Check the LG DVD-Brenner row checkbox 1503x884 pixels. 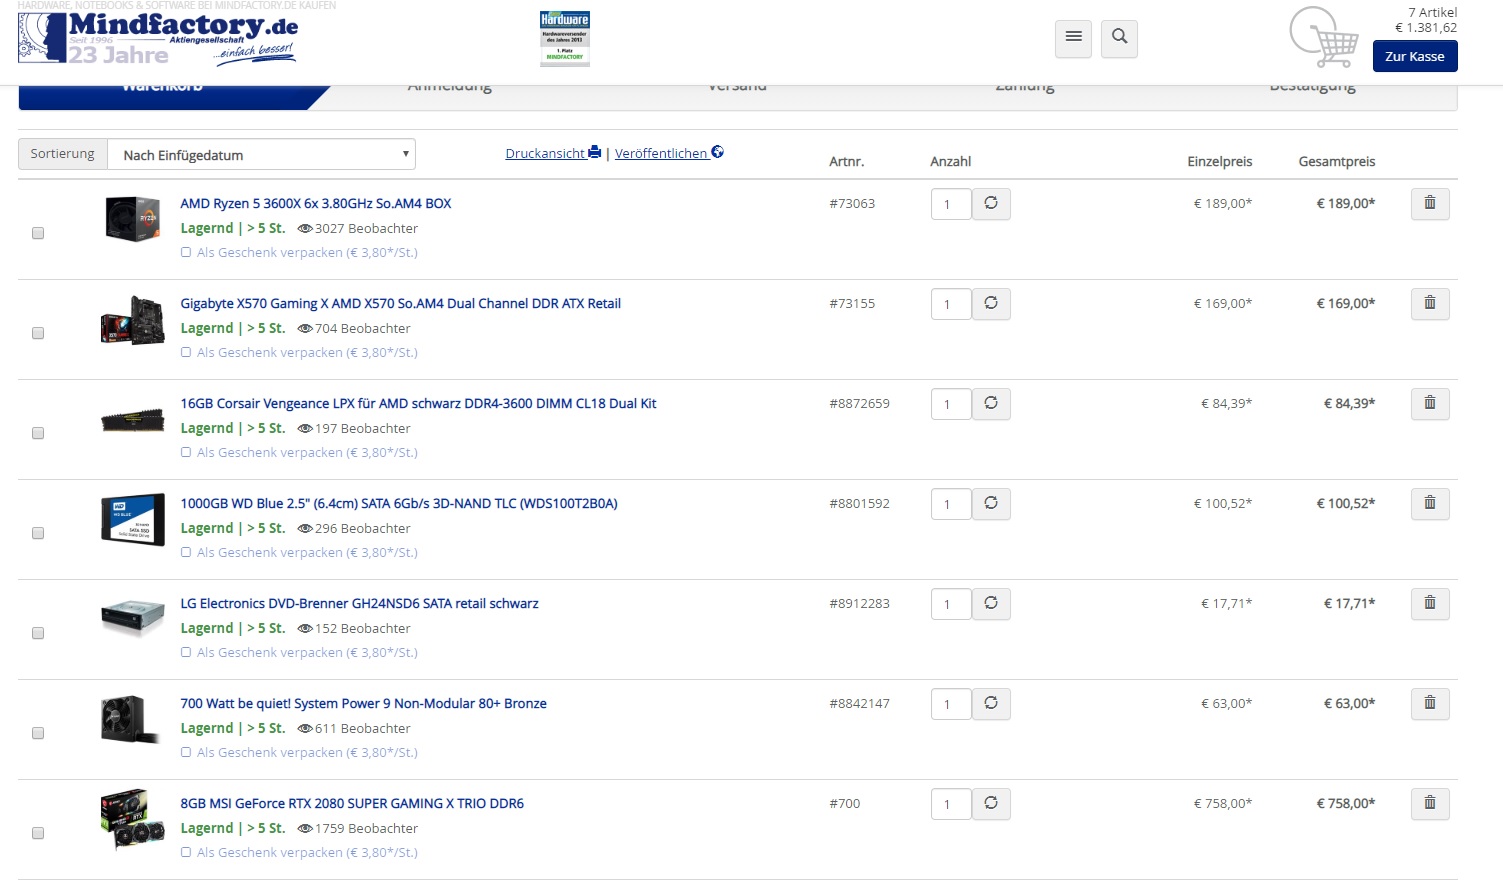(x=38, y=633)
